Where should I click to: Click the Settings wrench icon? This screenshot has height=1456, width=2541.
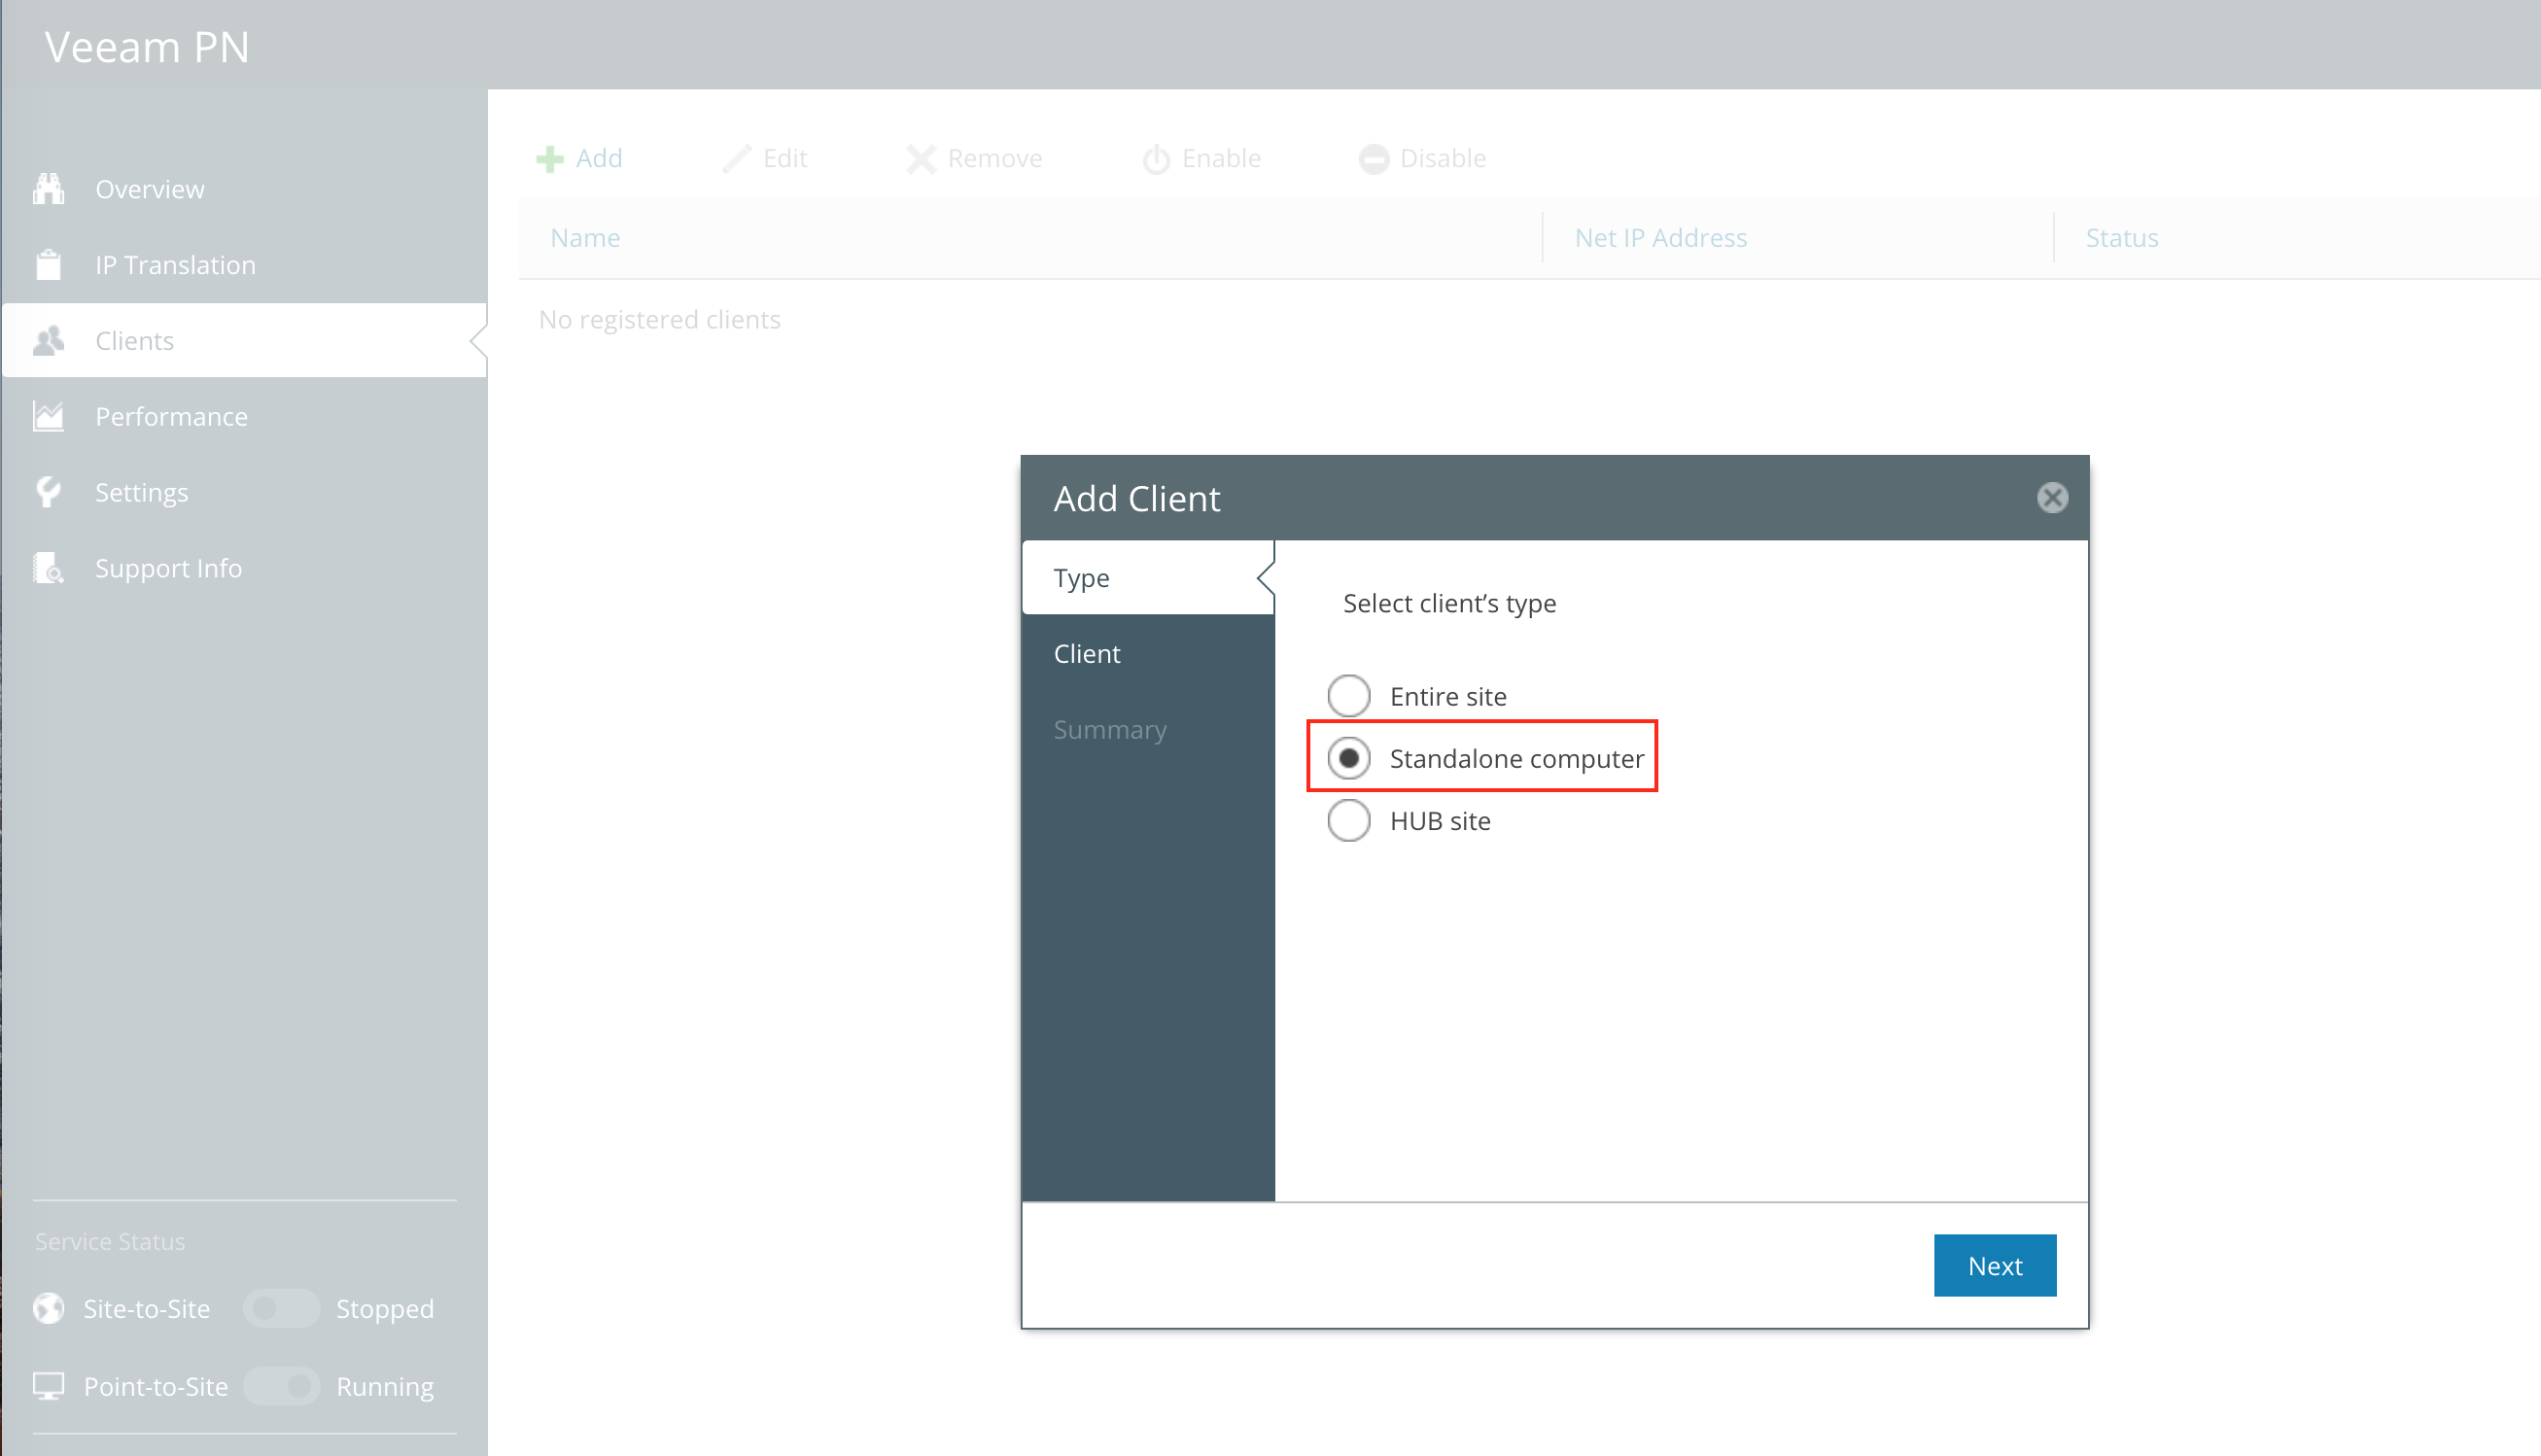click(x=48, y=492)
